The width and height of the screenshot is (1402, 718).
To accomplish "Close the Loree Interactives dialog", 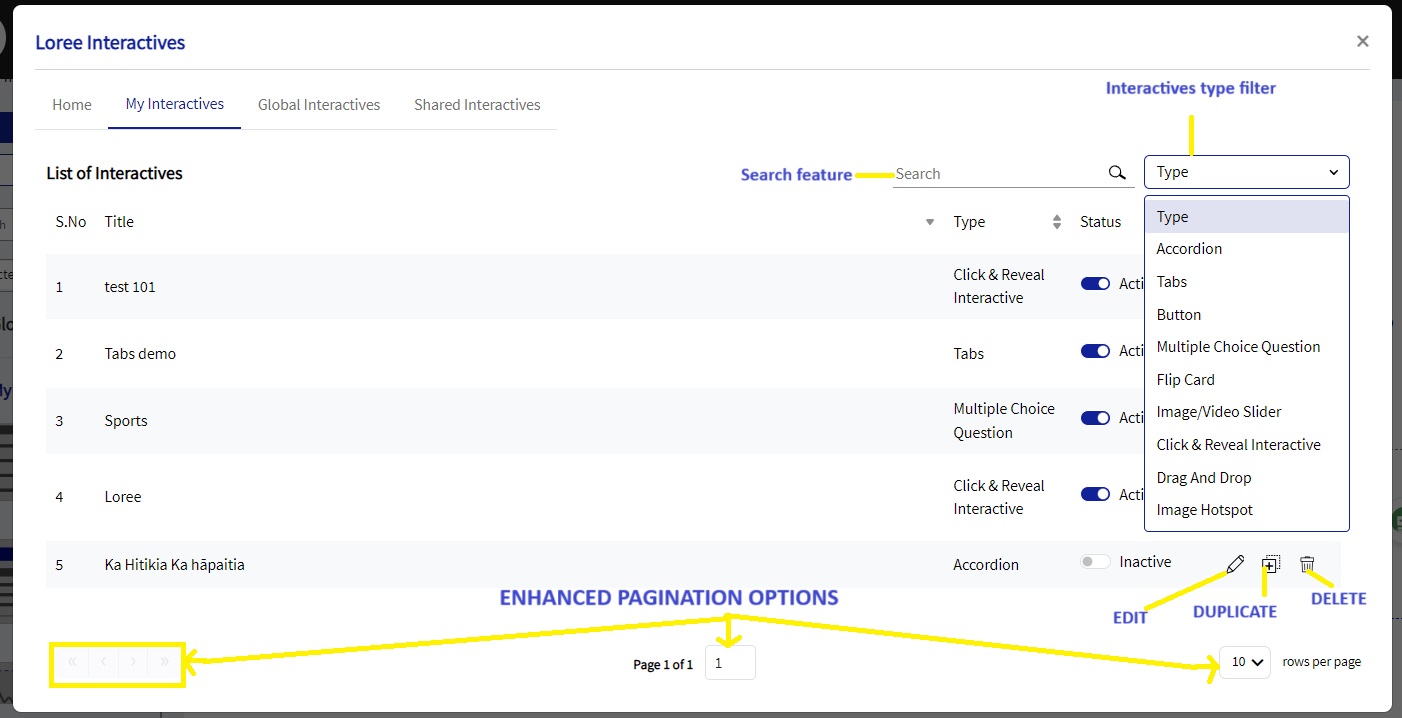I will pos(1362,42).
